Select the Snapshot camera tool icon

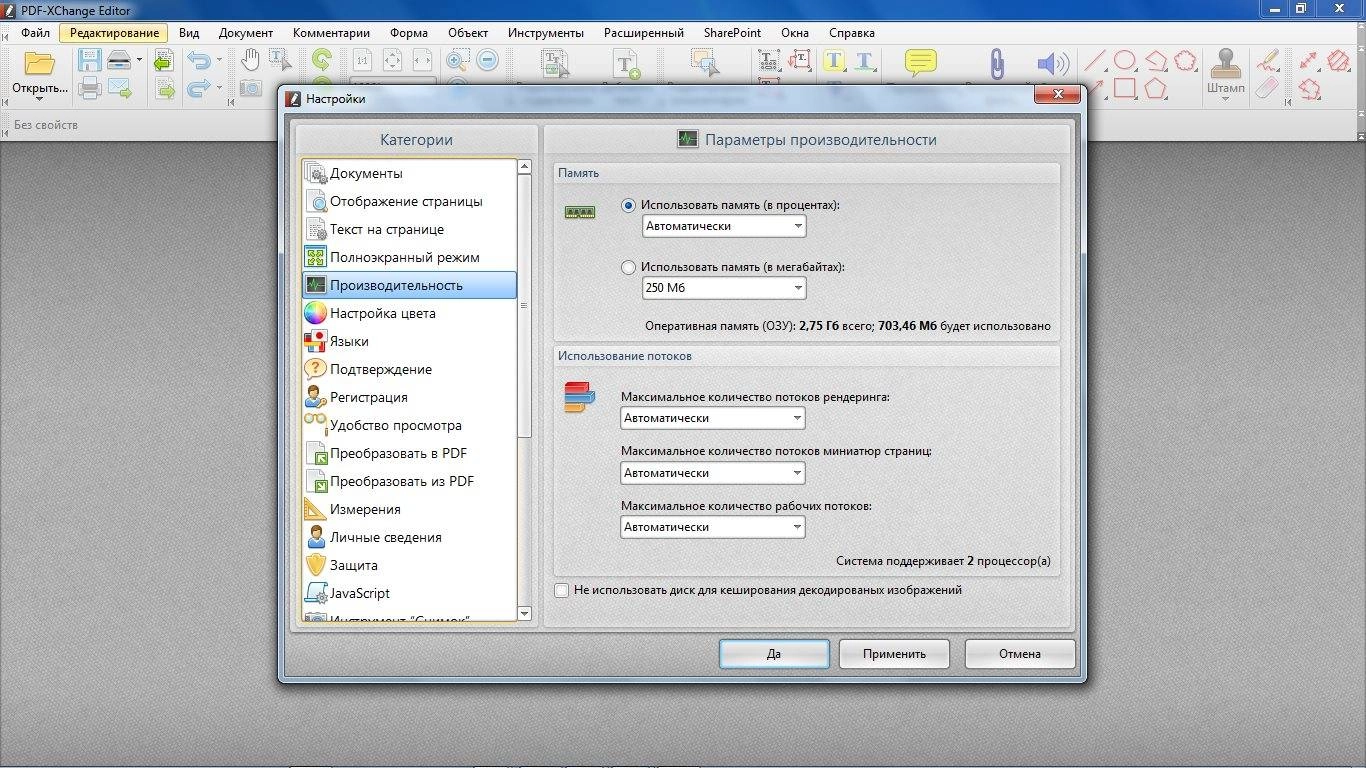(x=250, y=89)
